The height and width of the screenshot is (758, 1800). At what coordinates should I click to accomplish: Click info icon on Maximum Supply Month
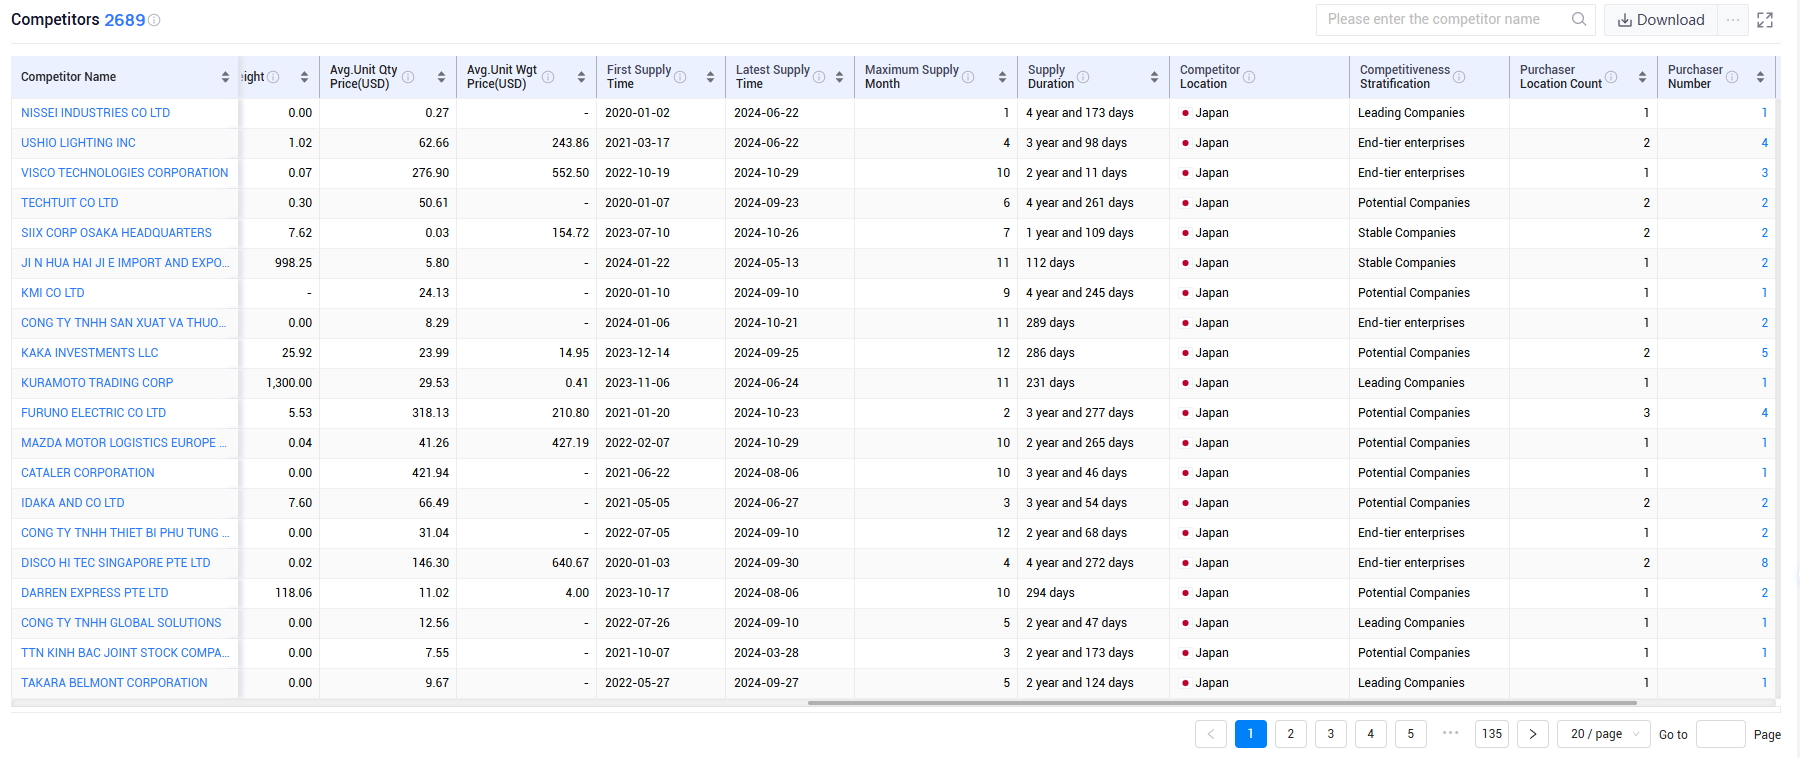[968, 77]
